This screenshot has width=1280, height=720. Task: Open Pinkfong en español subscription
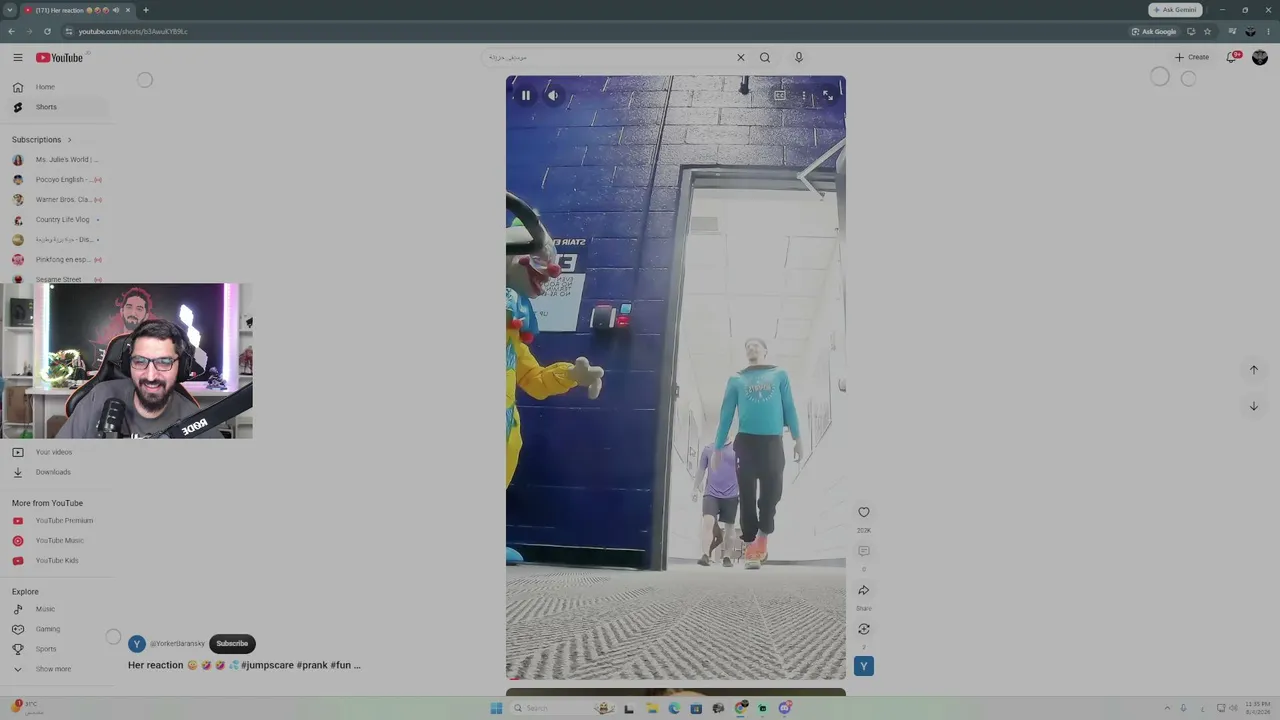pos(58,260)
